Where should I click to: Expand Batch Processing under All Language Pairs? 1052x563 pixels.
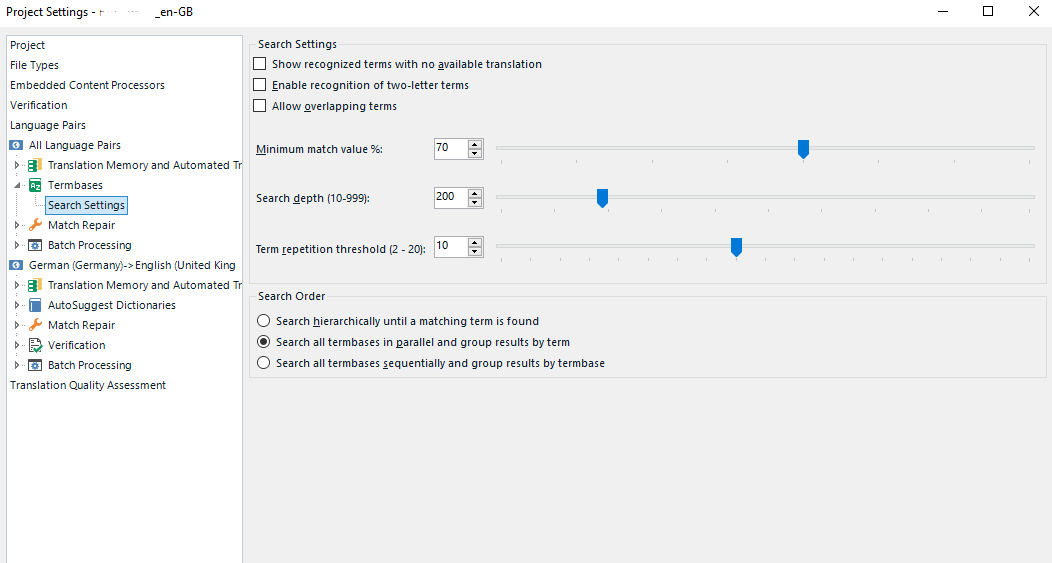click(17, 245)
